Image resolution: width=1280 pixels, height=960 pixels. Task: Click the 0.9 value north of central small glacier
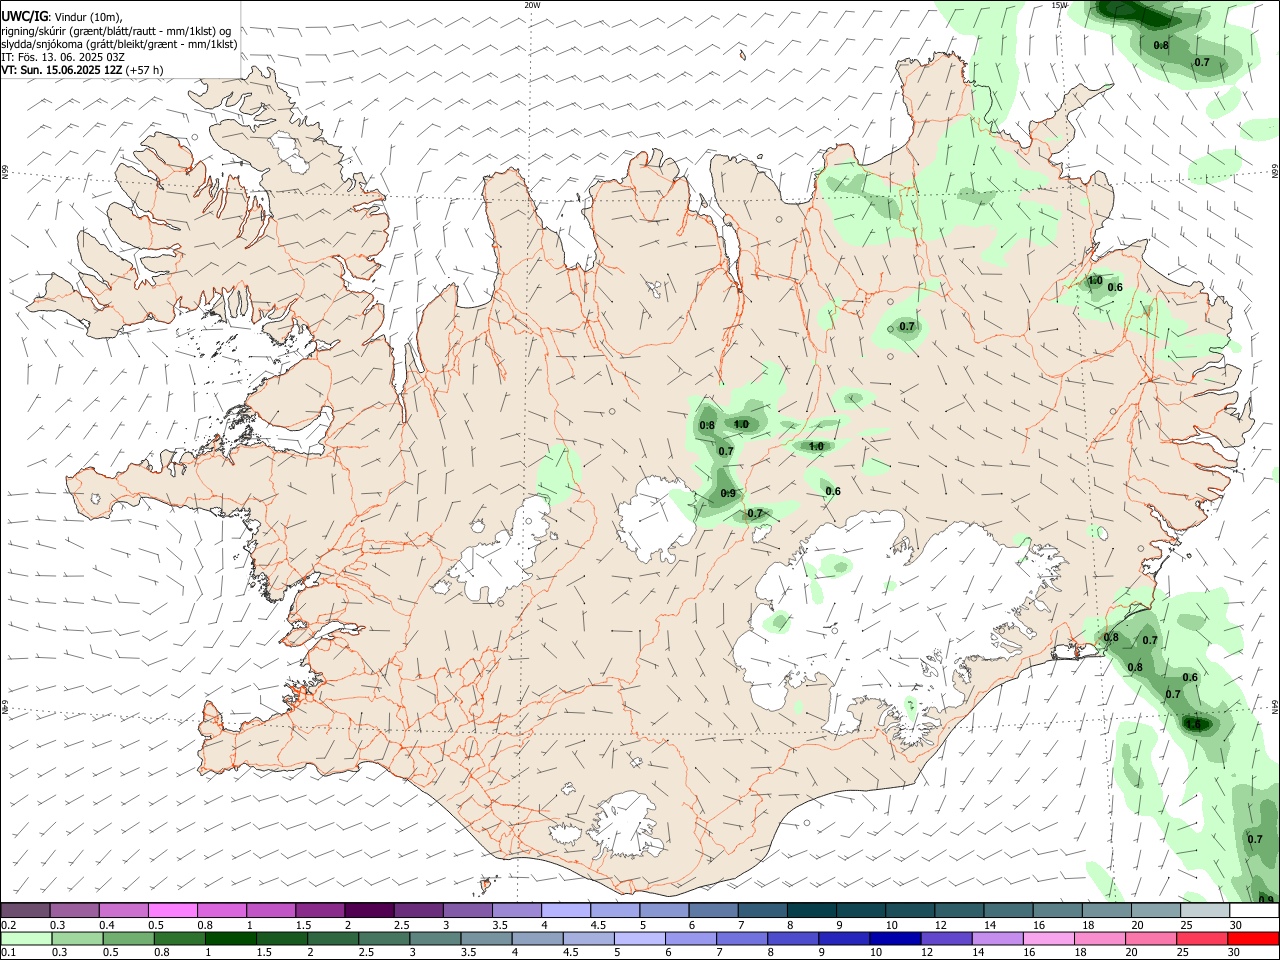point(728,494)
